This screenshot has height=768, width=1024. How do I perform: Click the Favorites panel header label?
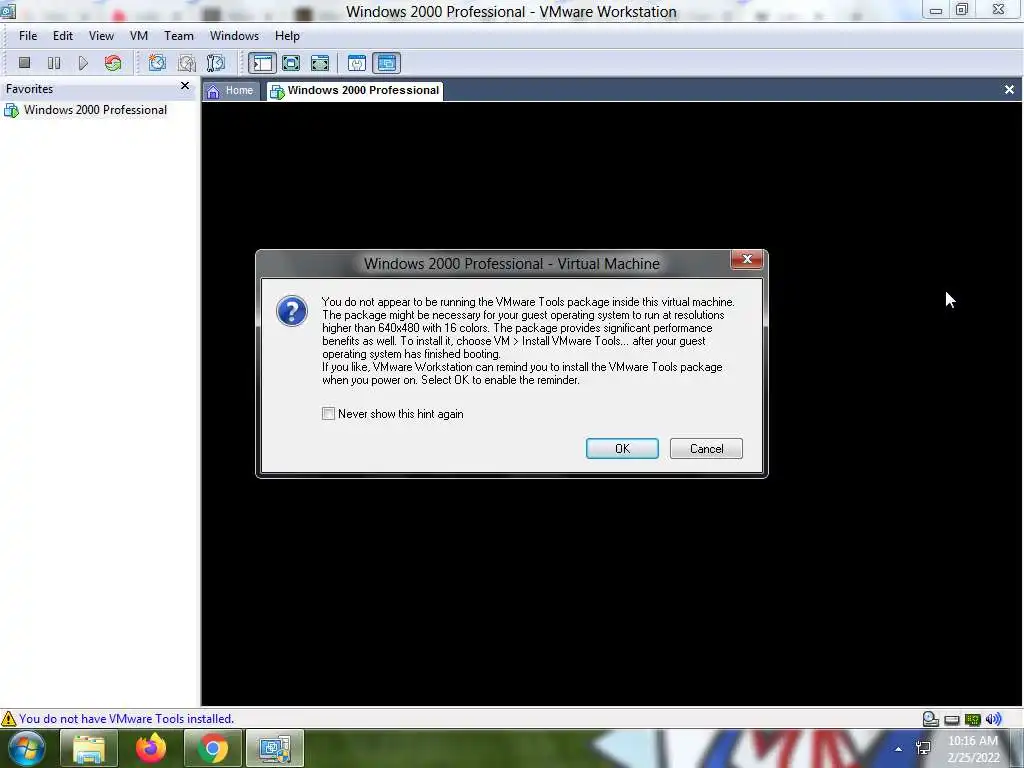pos(29,89)
